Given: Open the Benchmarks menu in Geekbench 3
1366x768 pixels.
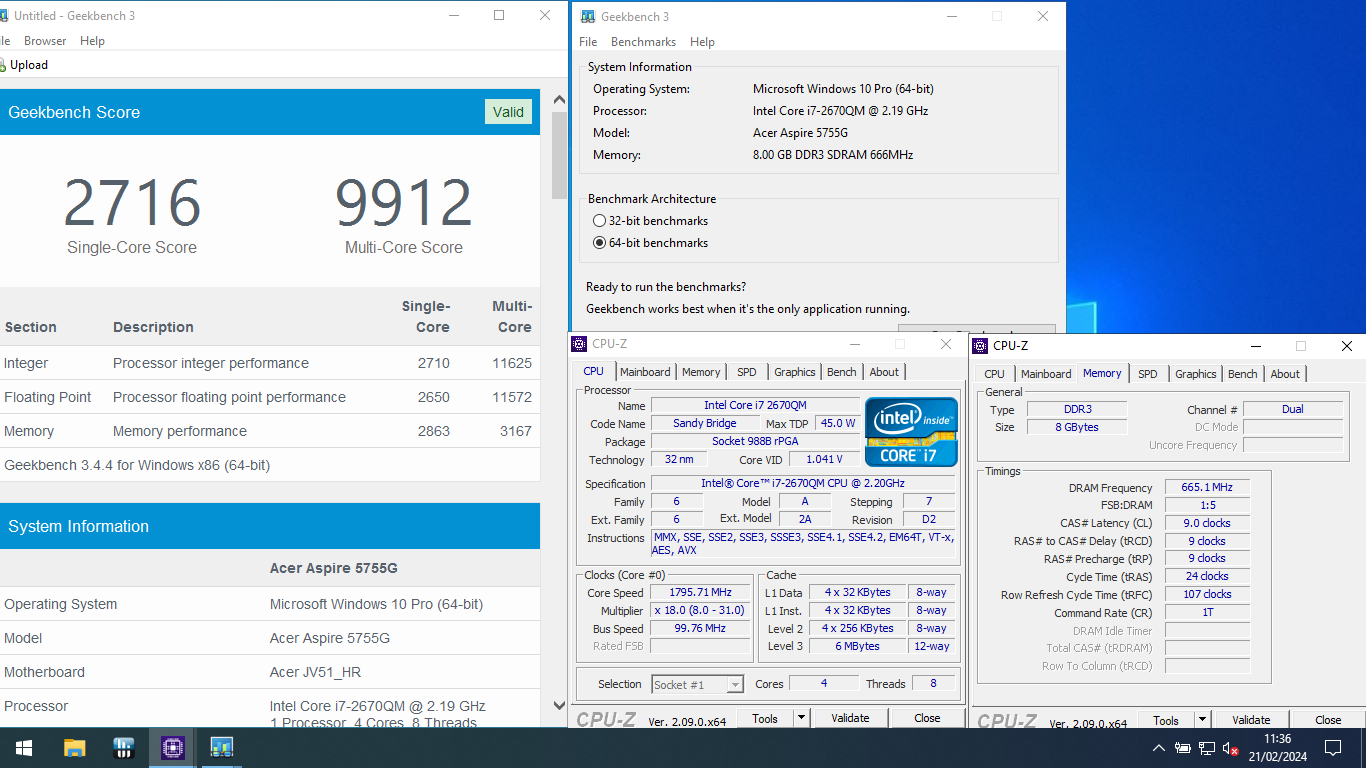Looking at the screenshot, I should pos(643,42).
